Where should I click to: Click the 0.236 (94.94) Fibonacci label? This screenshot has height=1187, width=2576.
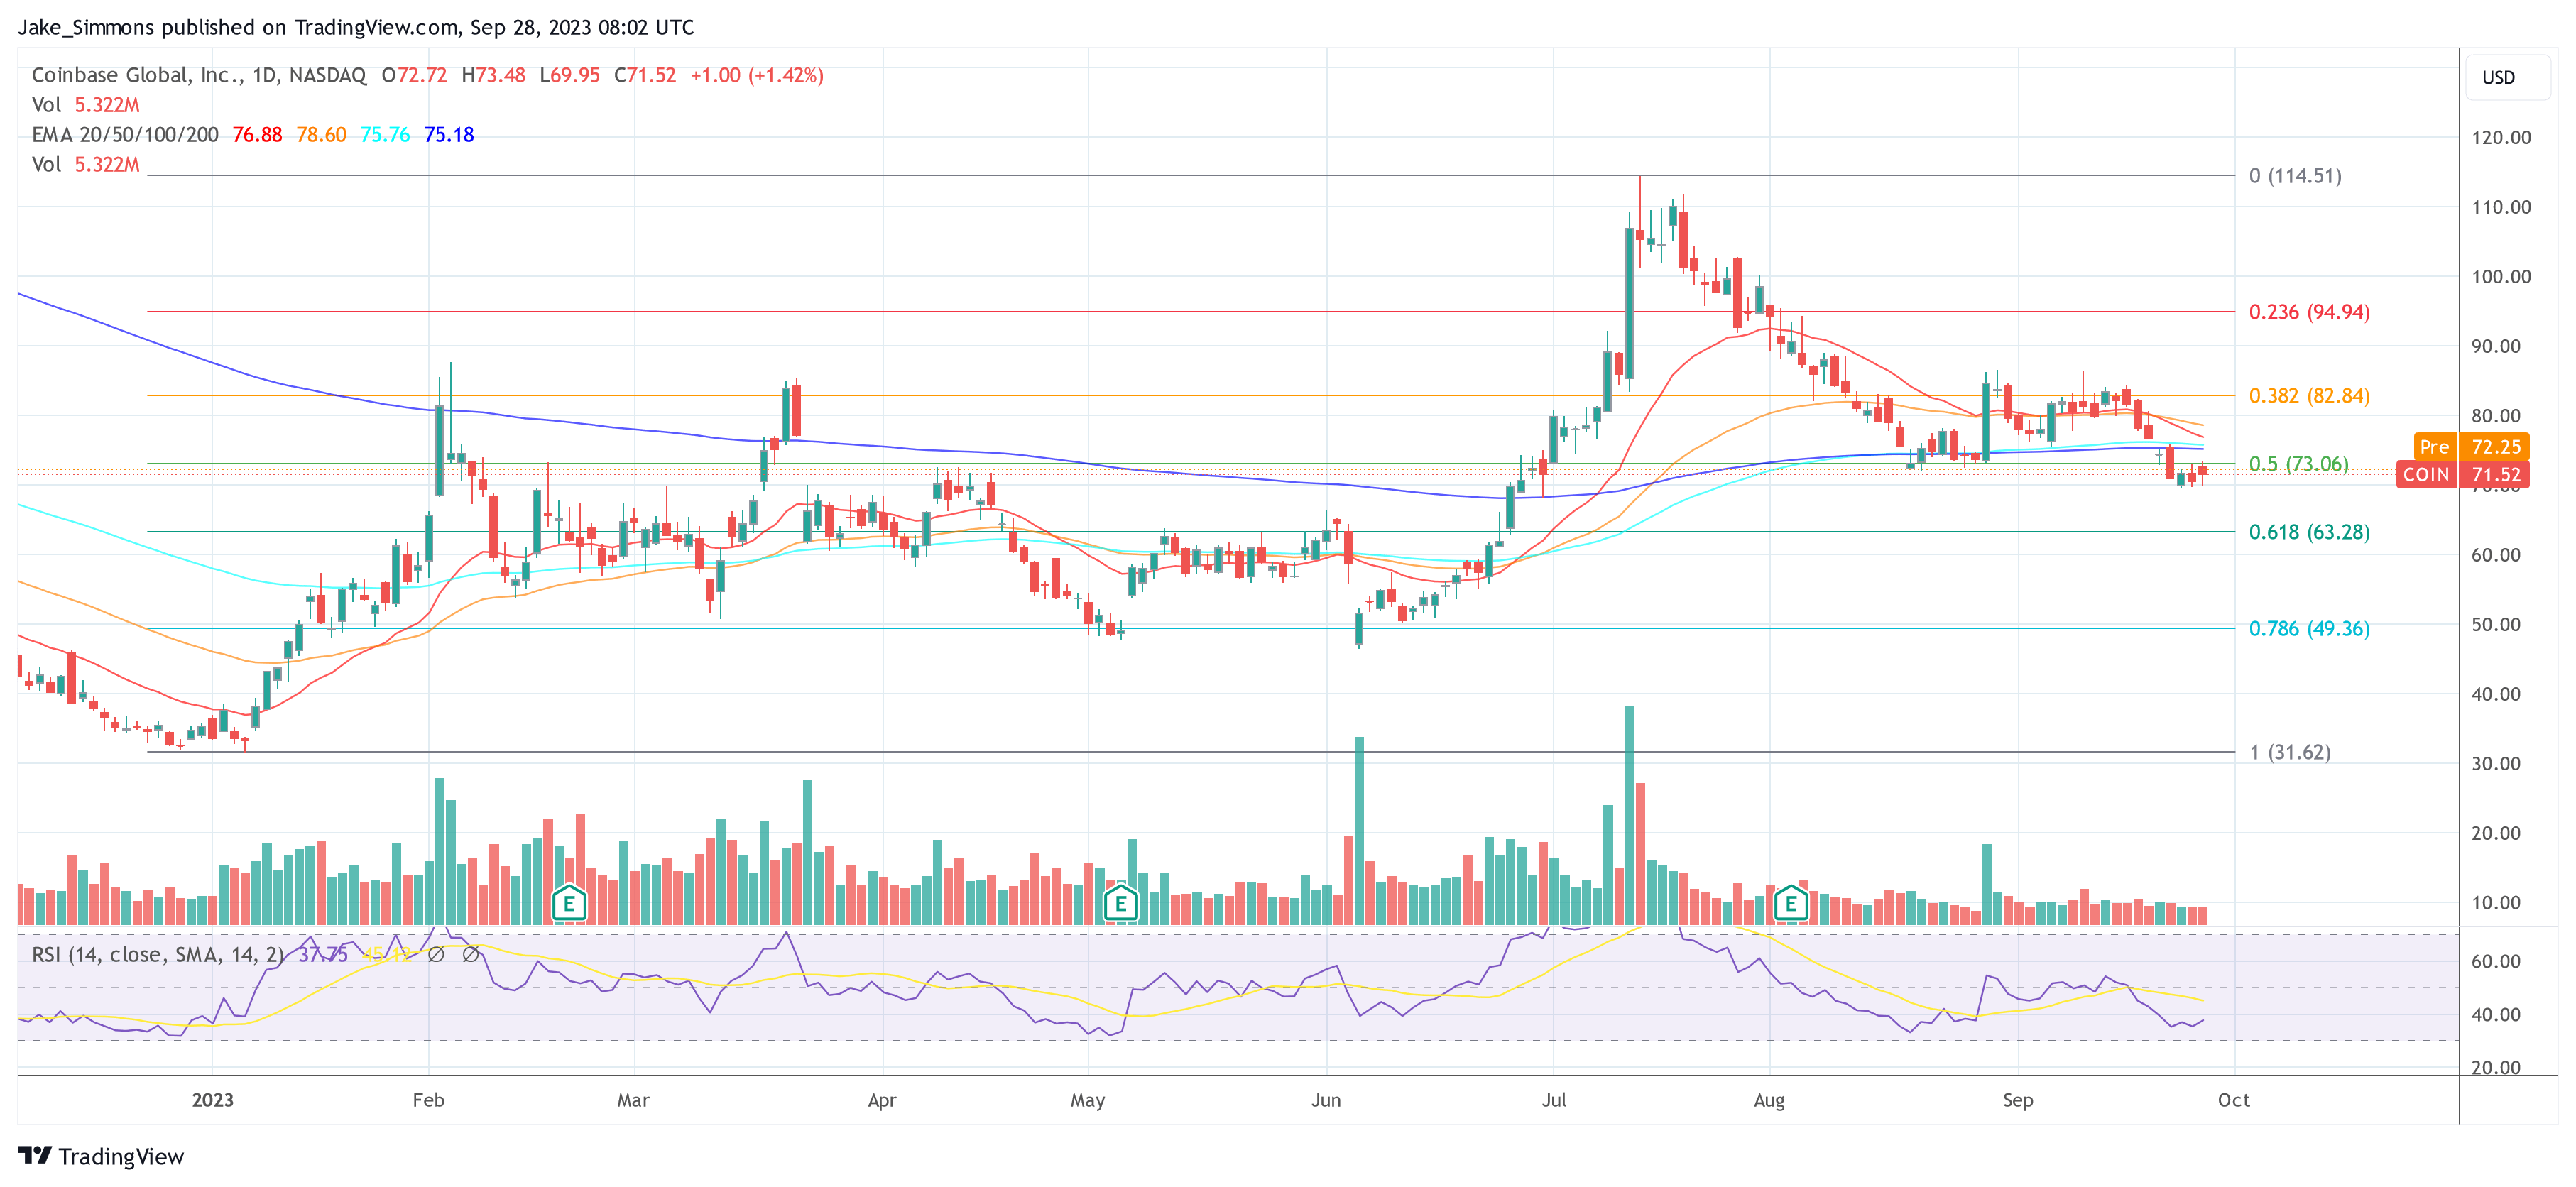(2309, 312)
